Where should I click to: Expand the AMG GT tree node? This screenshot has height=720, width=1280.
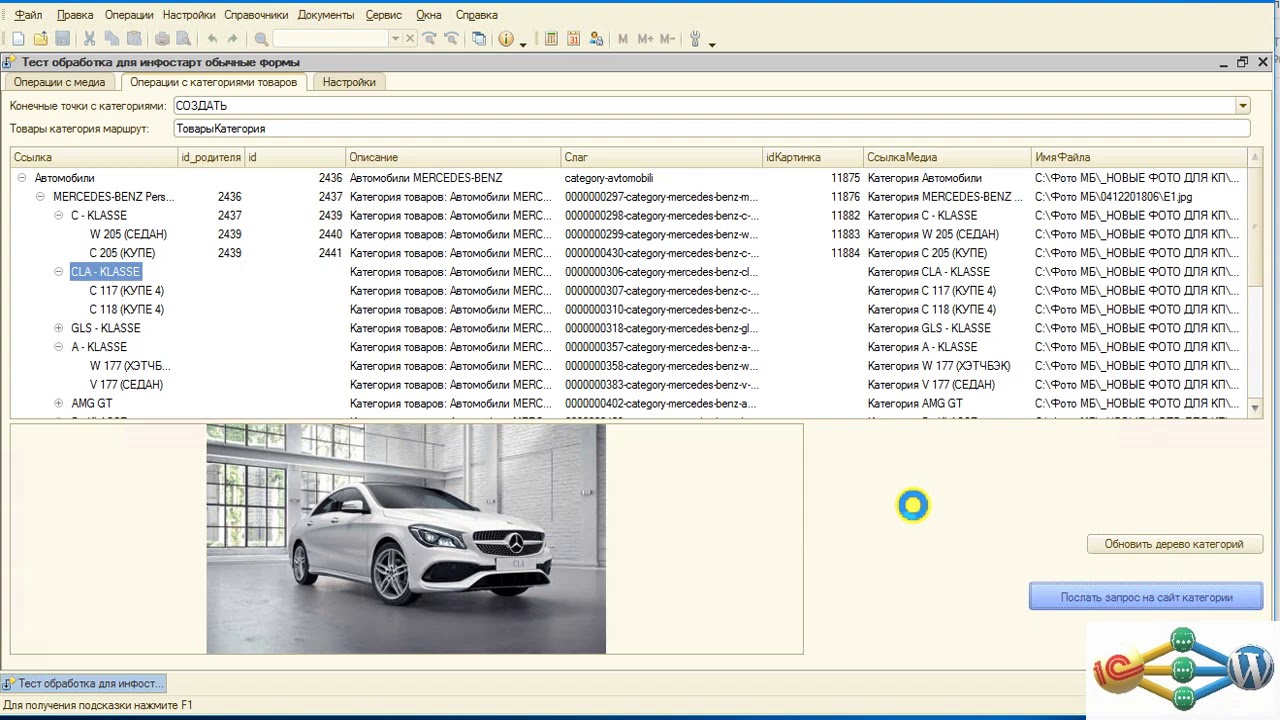tap(59, 403)
